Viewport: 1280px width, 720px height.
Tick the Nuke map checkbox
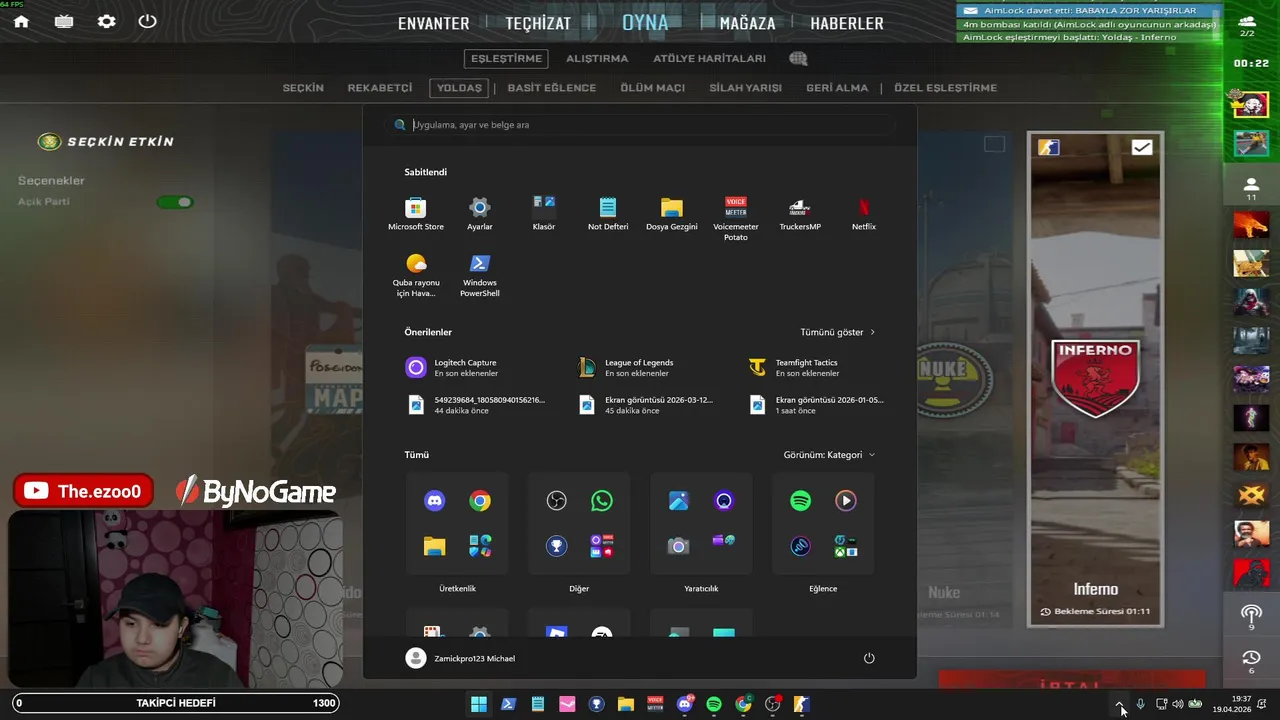[994, 144]
